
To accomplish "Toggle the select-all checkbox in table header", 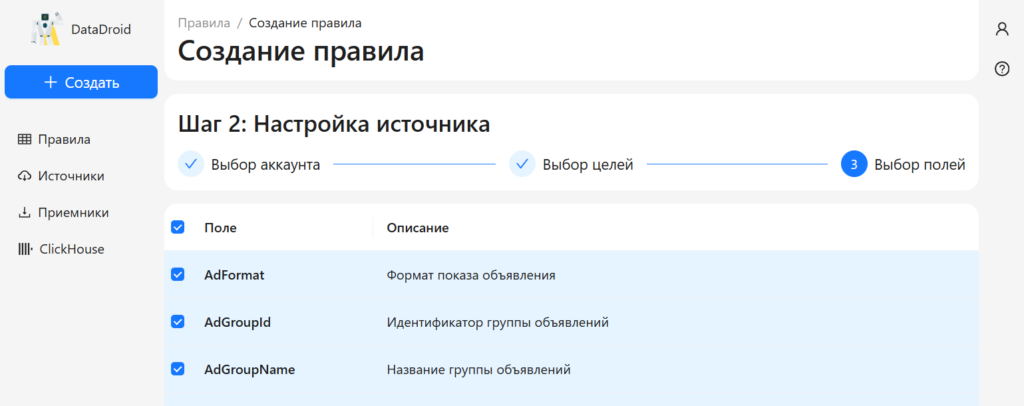I will [178, 227].
